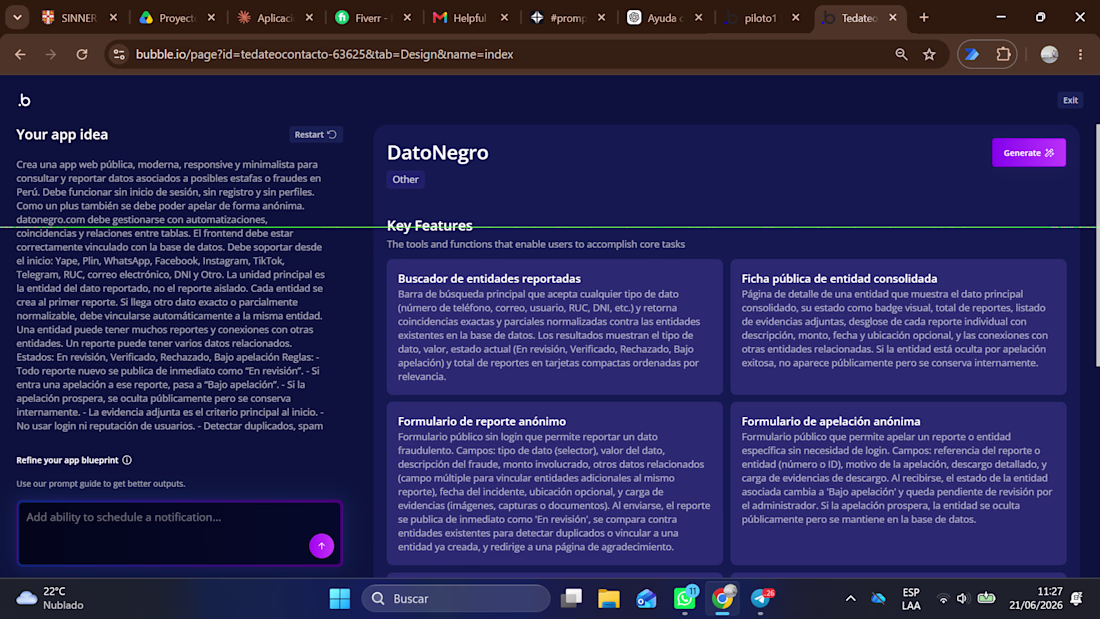
Task: Click the taskbar Buscar search box
Action: click(456, 599)
